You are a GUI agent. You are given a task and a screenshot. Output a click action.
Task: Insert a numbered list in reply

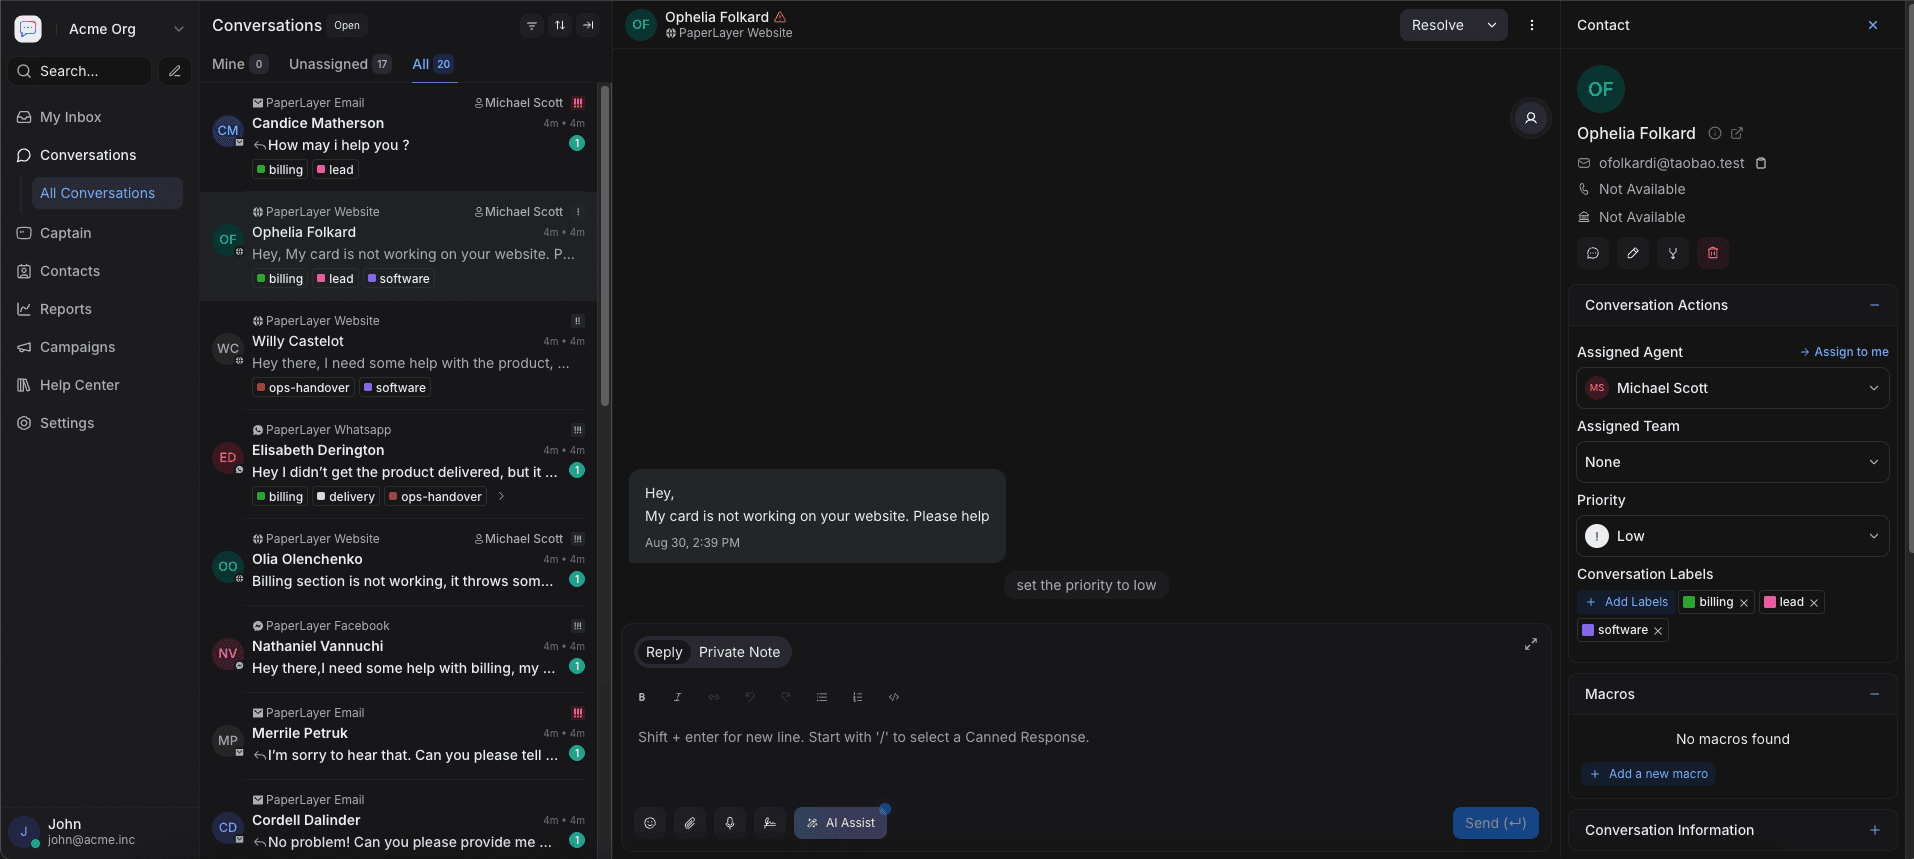click(x=858, y=697)
